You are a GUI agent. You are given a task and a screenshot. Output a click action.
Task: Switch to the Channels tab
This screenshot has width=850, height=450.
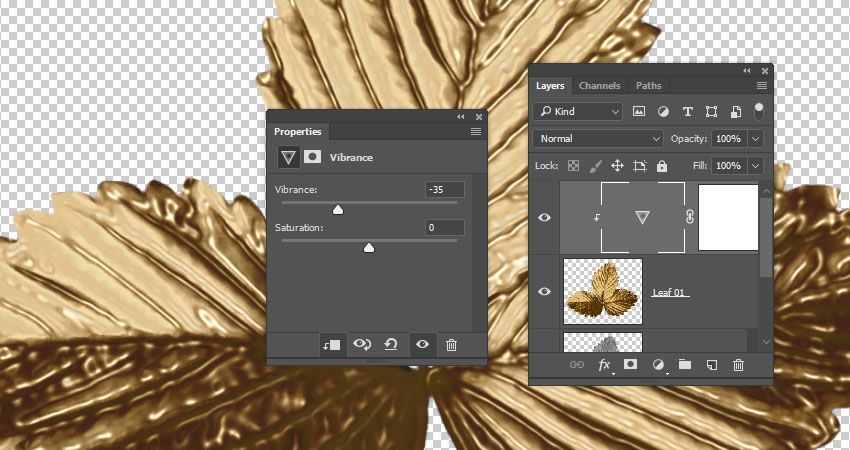(599, 86)
